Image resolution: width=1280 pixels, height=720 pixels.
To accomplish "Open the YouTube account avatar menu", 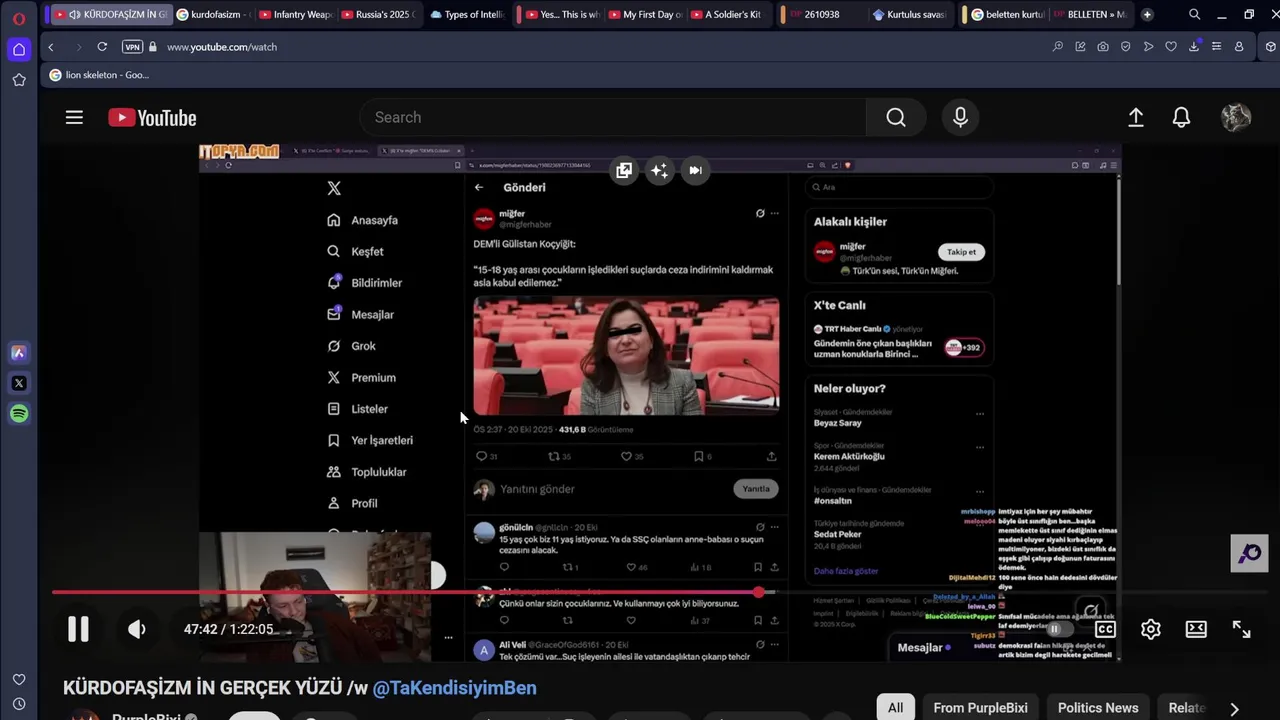I will pos(1236,117).
